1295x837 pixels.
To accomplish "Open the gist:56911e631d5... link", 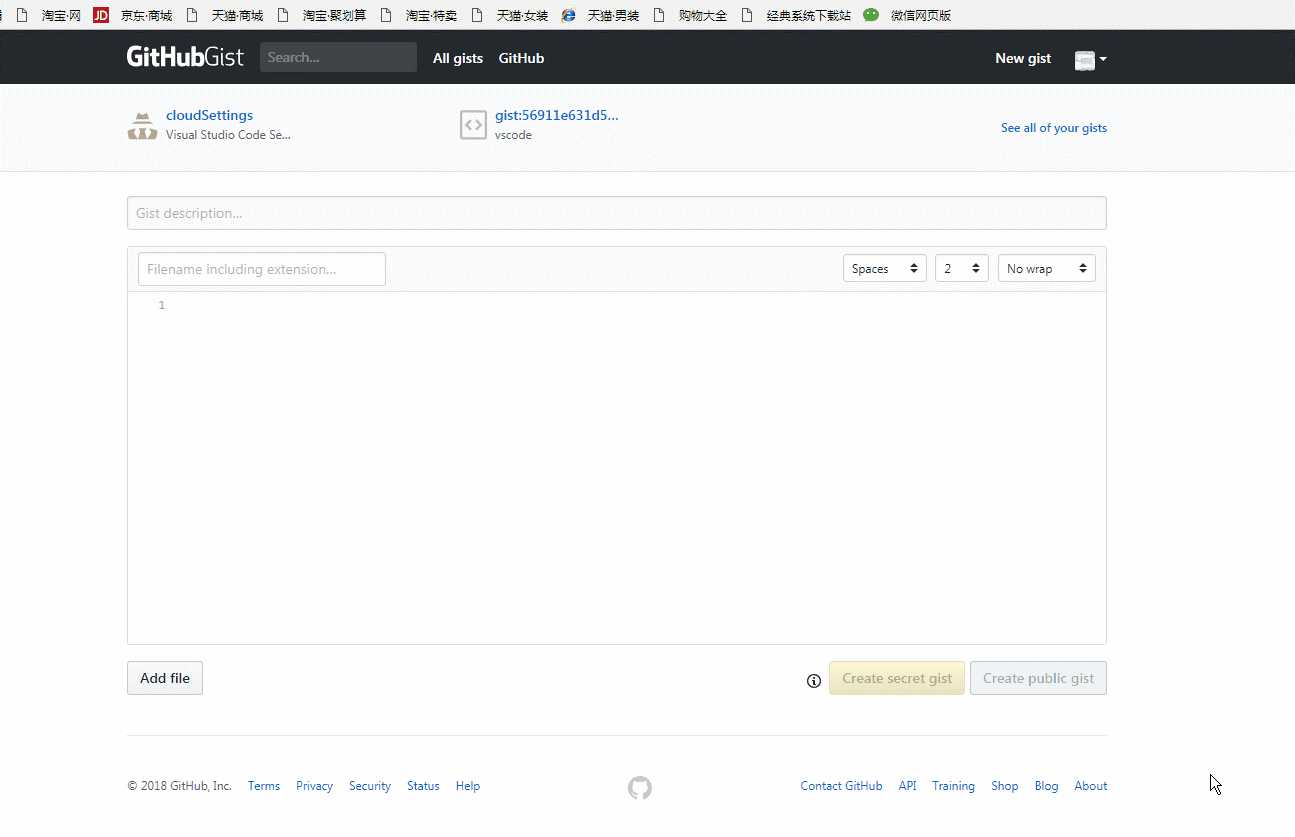I will tap(557, 115).
